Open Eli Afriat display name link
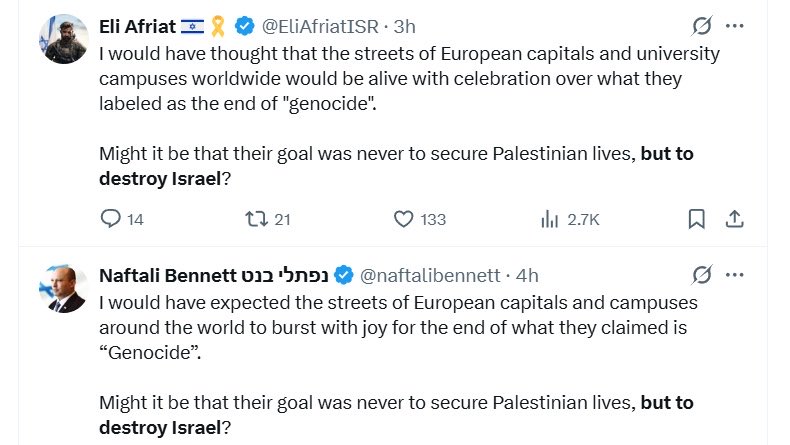Image resolution: width=790 pixels, height=445 pixels. pyautogui.click(x=138, y=26)
